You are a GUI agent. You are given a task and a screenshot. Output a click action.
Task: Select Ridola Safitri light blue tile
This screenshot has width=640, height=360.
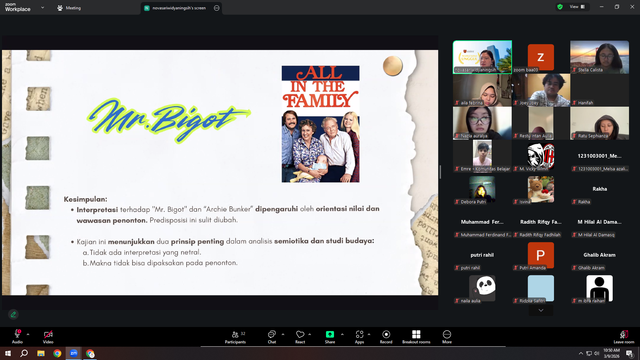(x=541, y=288)
